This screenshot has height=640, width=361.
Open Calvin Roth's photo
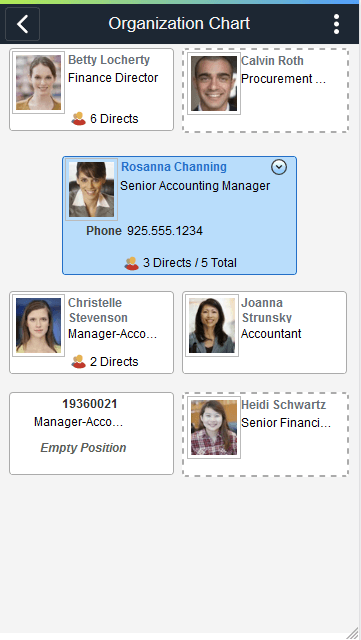click(x=214, y=84)
